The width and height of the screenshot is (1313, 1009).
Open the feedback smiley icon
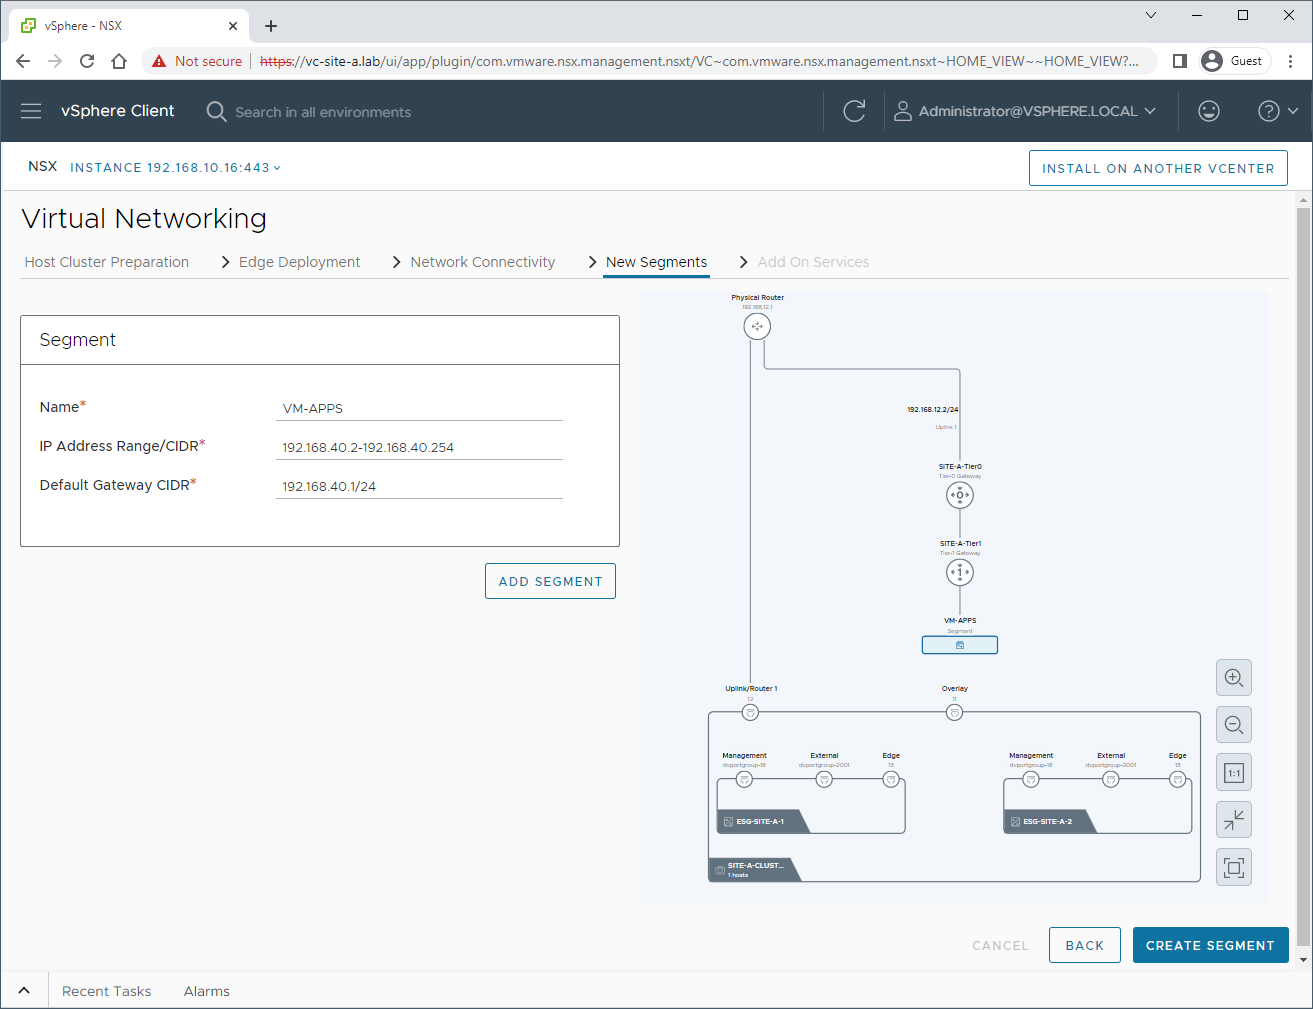tap(1209, 111)
